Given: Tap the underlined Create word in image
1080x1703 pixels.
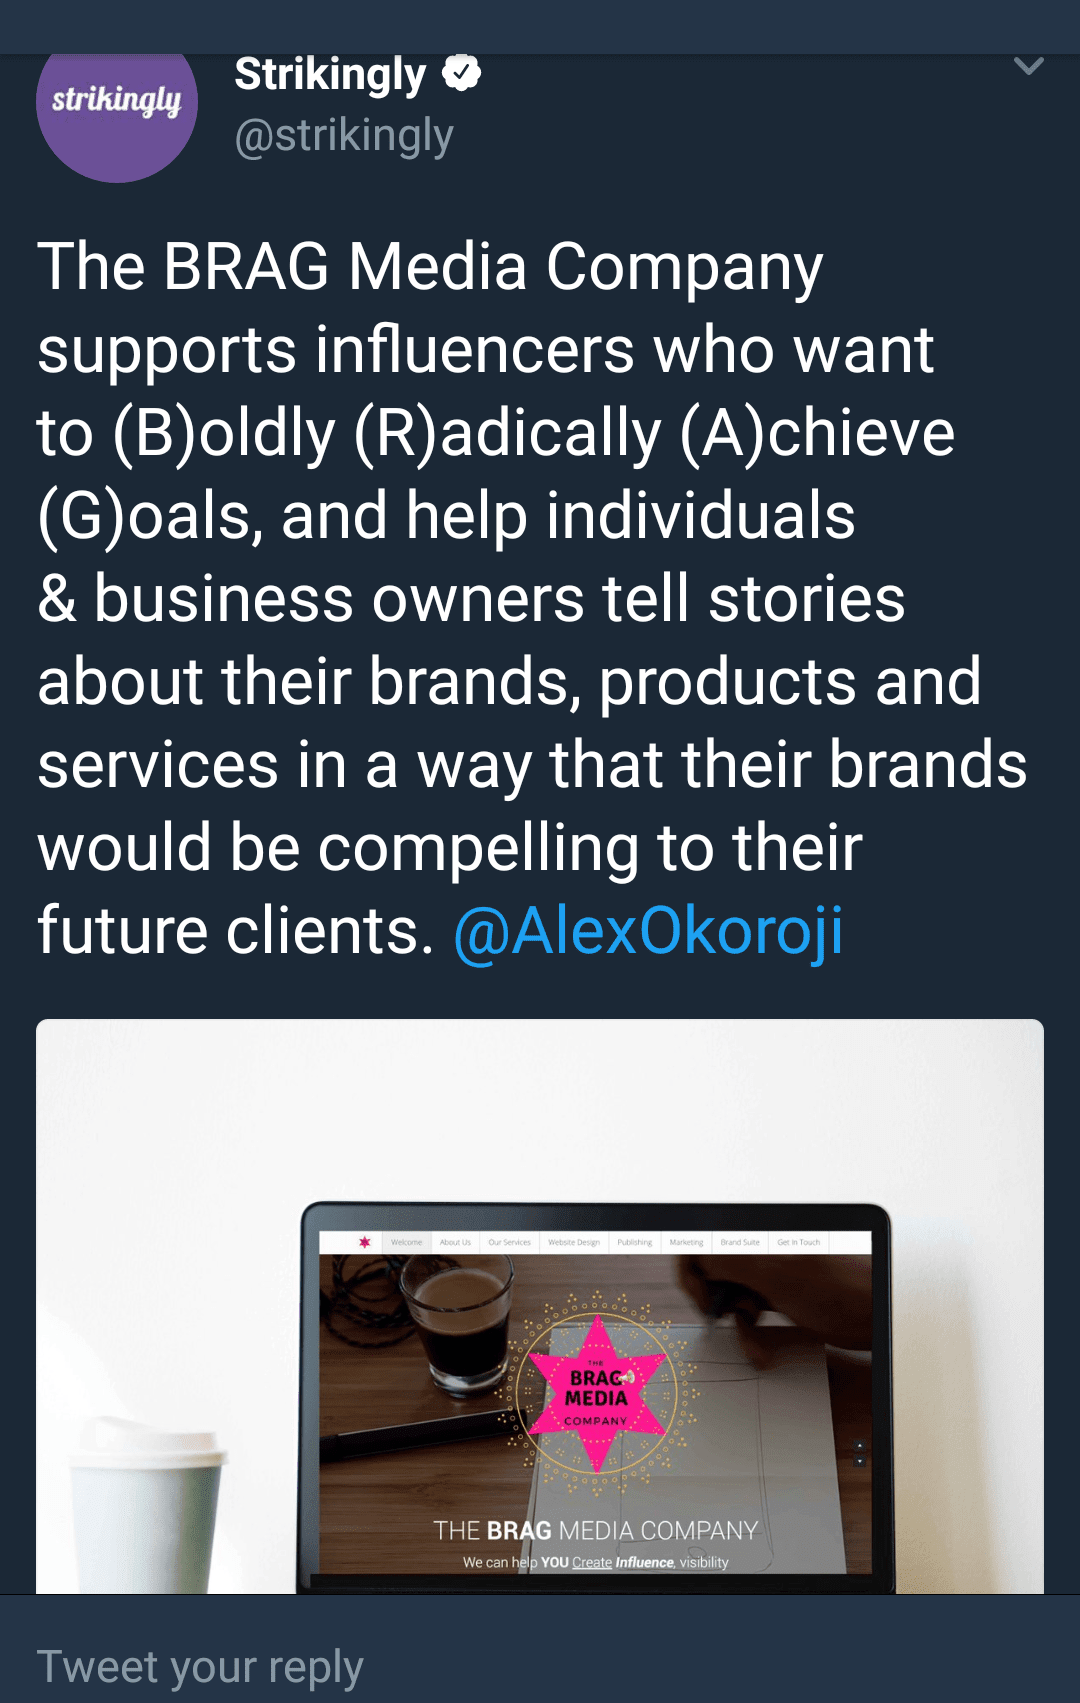Looking at the screenshot, I should tap(592, 1562).
